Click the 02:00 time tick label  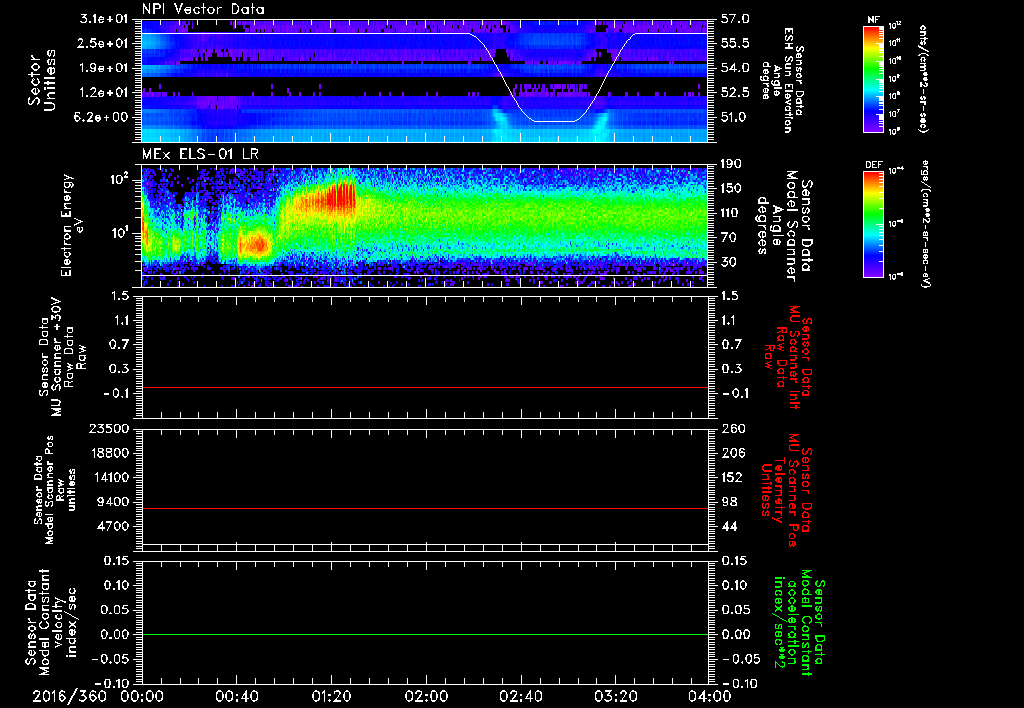pos(426,696)
